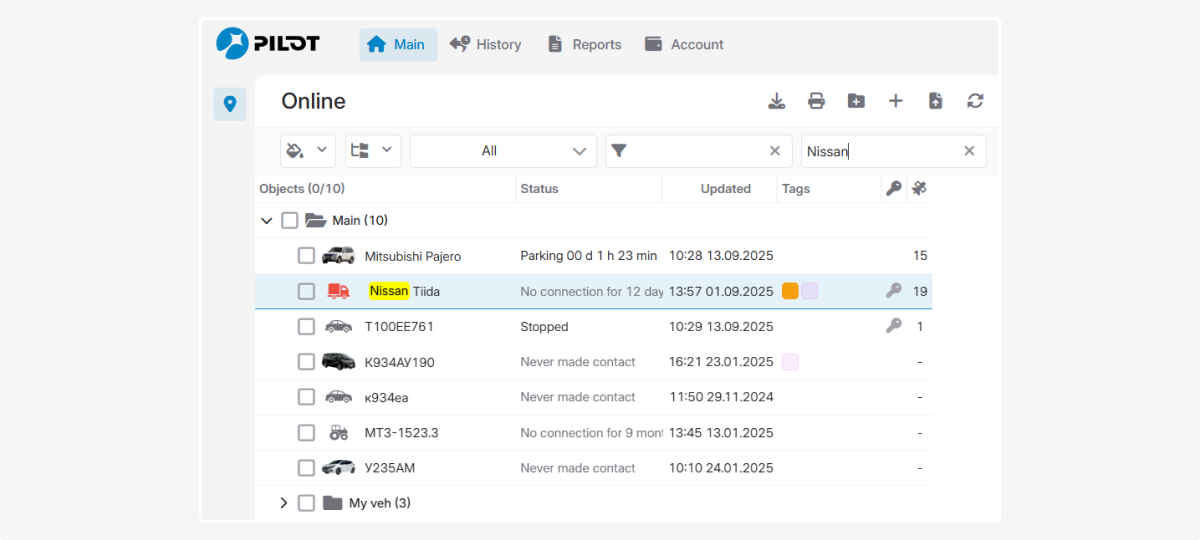Viewport: 1200px width, 540px height.
Task: Click the map pin icon in sidebar
Action: pos(230,104)
